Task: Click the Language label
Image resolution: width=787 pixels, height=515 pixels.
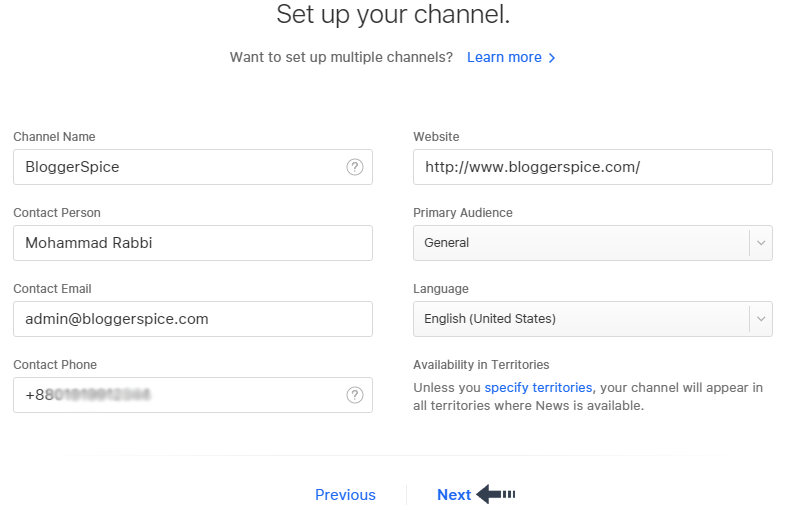Action: (x=441, y=289)
